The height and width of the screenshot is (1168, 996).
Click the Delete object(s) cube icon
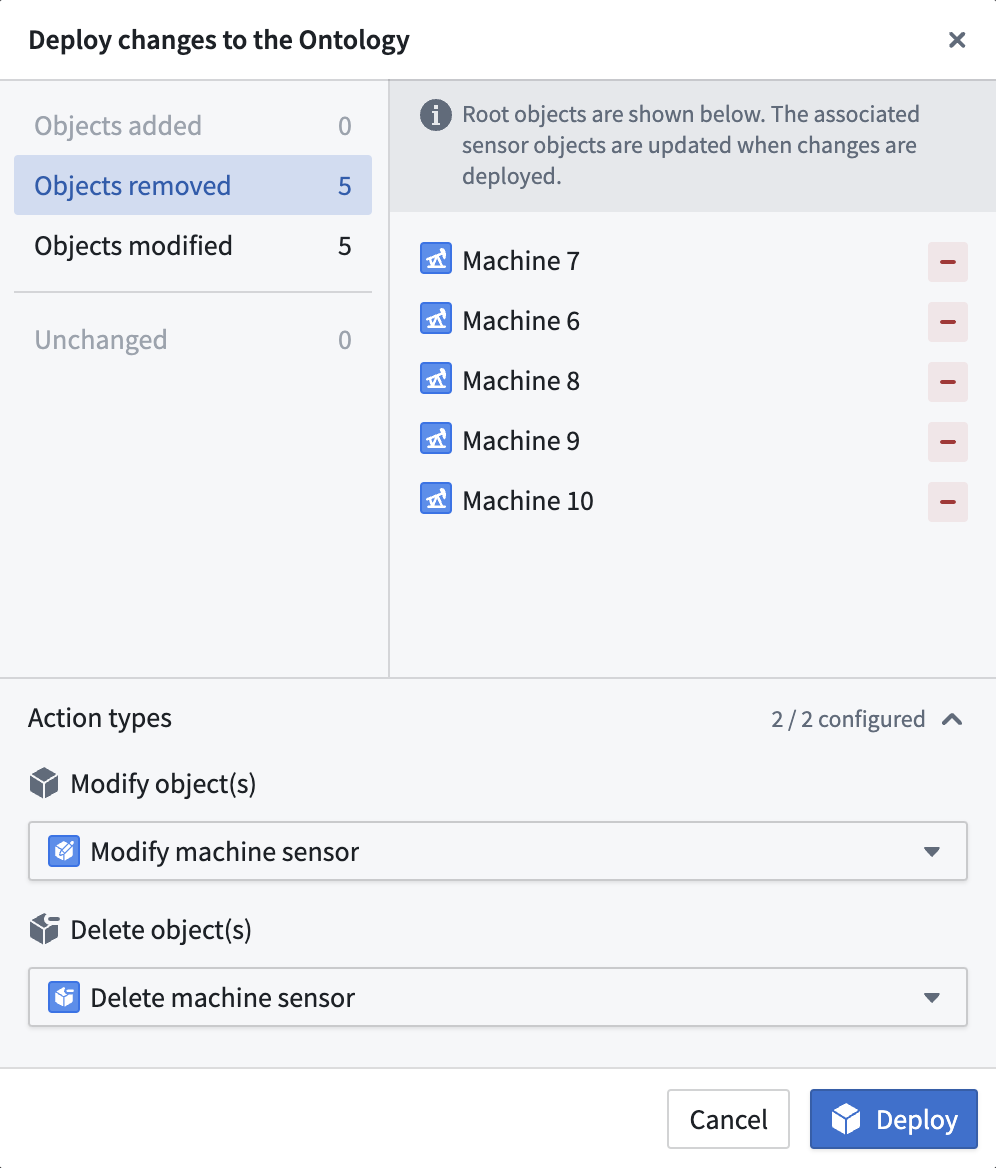[x=45, y=929]
